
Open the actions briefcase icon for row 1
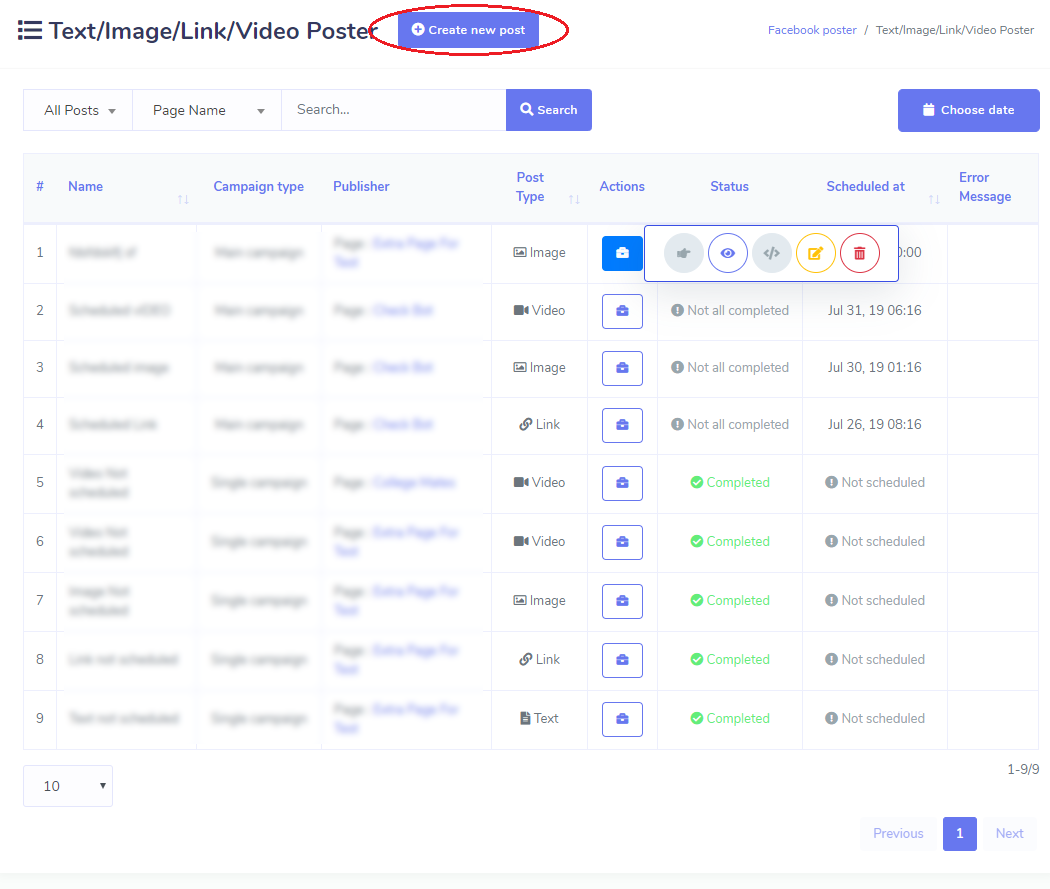(x=622, y=253)
